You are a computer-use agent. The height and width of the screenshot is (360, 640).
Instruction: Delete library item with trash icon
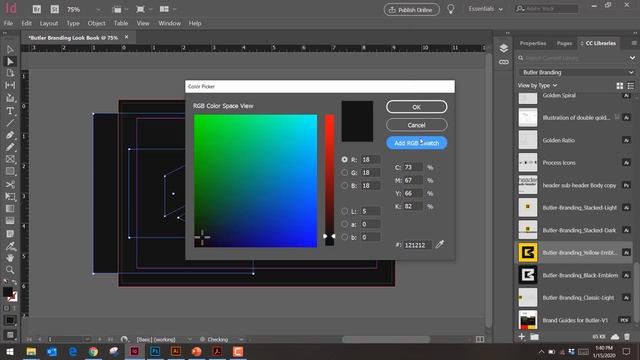coord(627,337)
